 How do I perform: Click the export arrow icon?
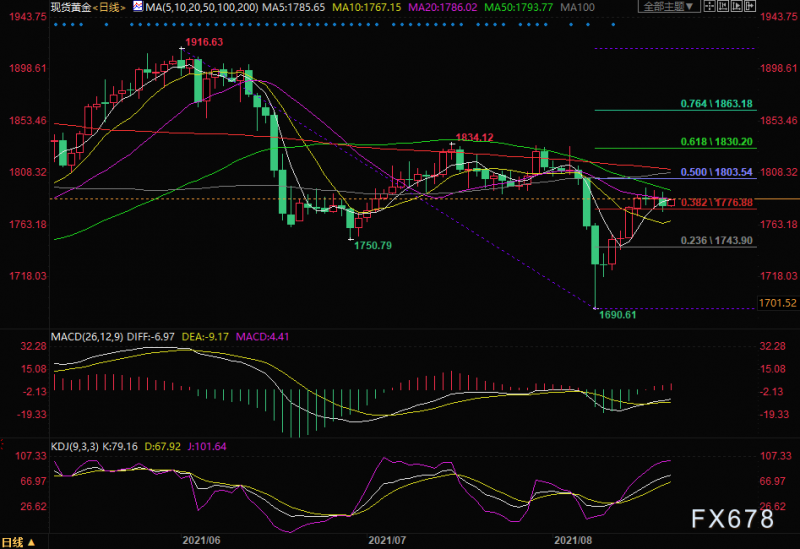click(x=750, y=6)
